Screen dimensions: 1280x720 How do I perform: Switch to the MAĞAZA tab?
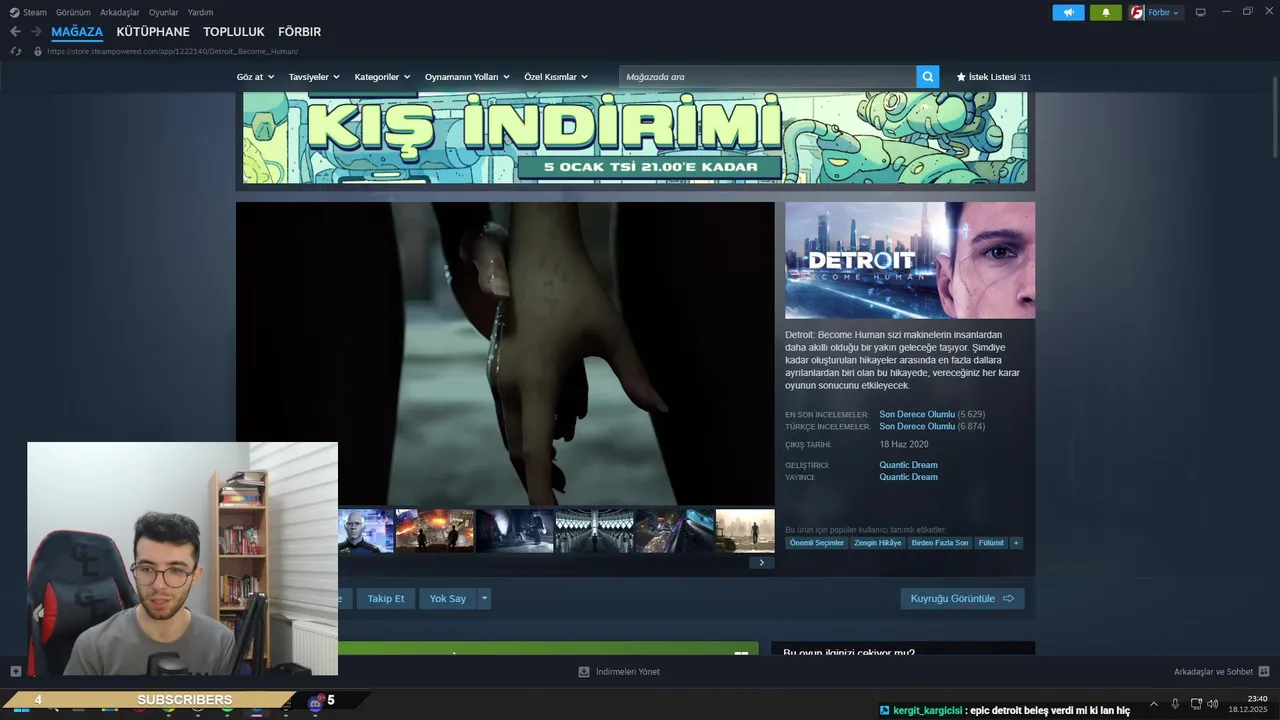77,32
